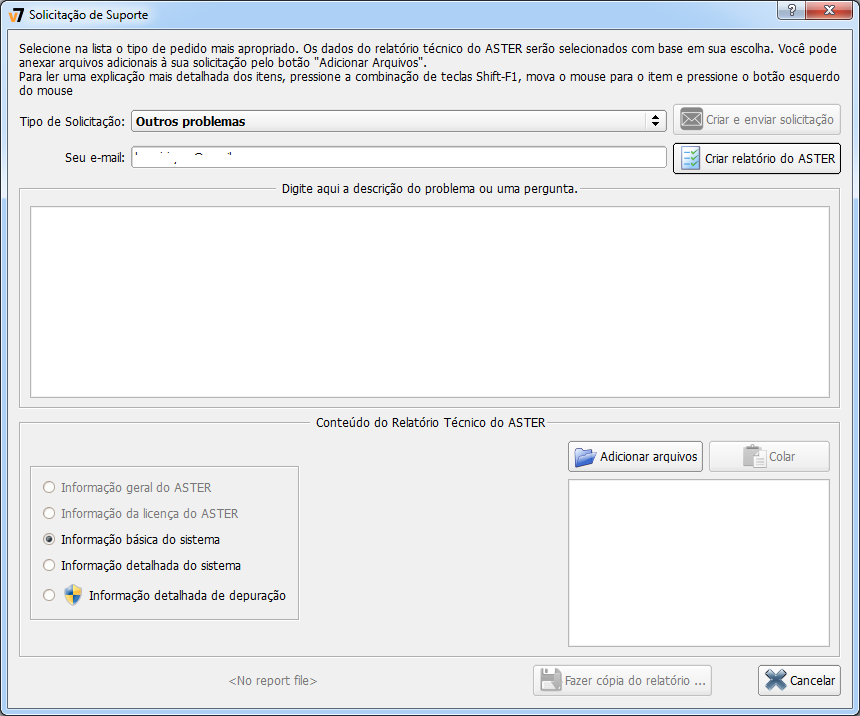Image resolution: width=860 pixels, height=716 pixels.
Task: Click the shield icon beside debug information
Action: point(72,595)
